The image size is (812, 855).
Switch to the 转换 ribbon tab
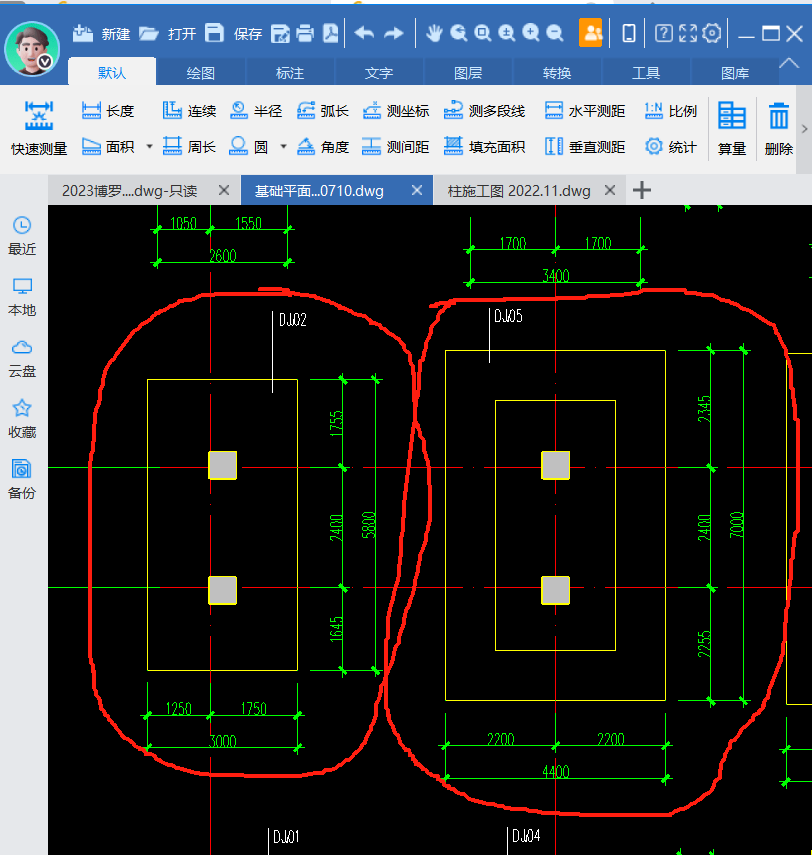point(557,73)
